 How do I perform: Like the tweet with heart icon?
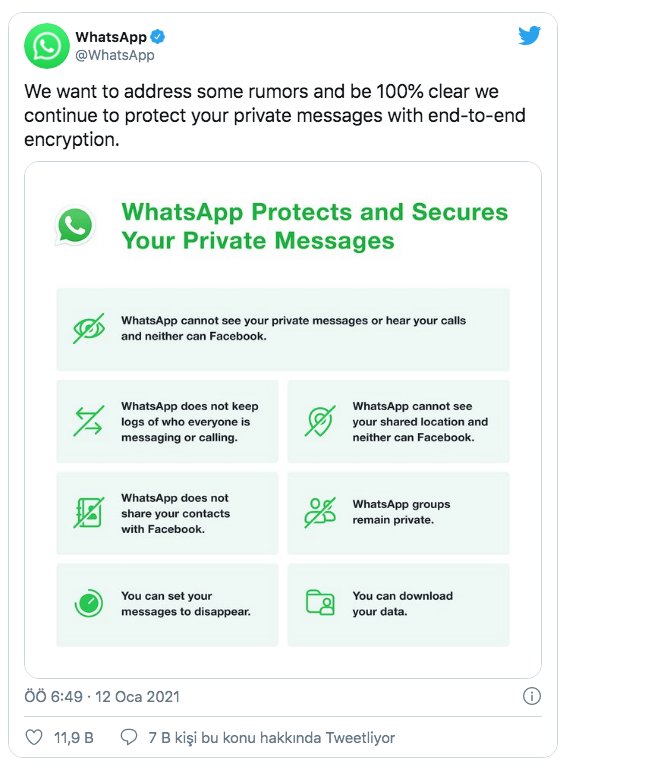coord(34,737)
